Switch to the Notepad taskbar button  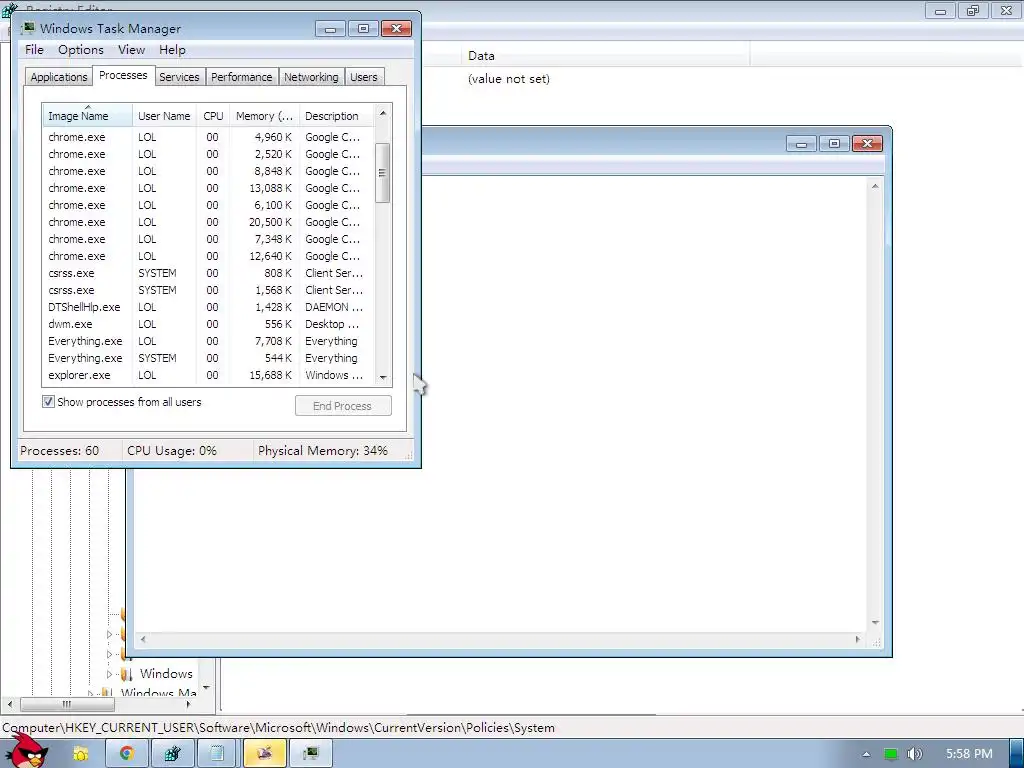(x=217, y=754)
